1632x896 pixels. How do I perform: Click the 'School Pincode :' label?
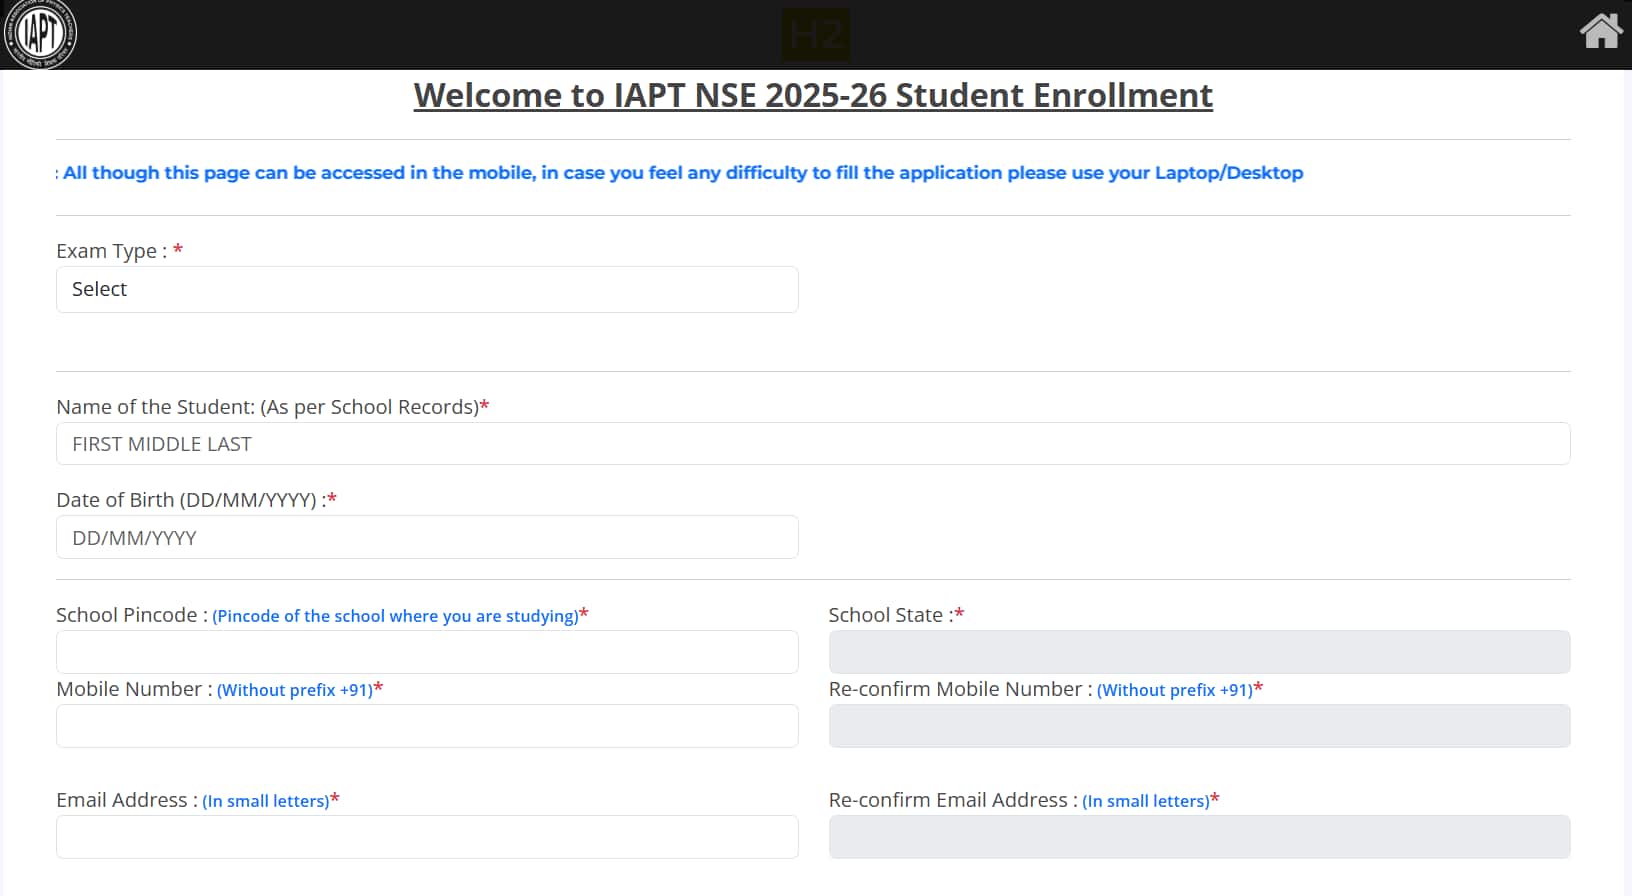(x=132, y=615)
